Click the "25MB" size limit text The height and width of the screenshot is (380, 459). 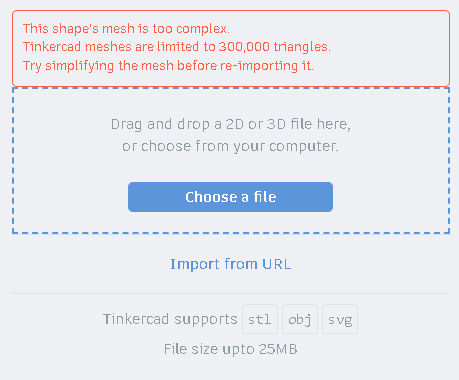pos(278,349)
